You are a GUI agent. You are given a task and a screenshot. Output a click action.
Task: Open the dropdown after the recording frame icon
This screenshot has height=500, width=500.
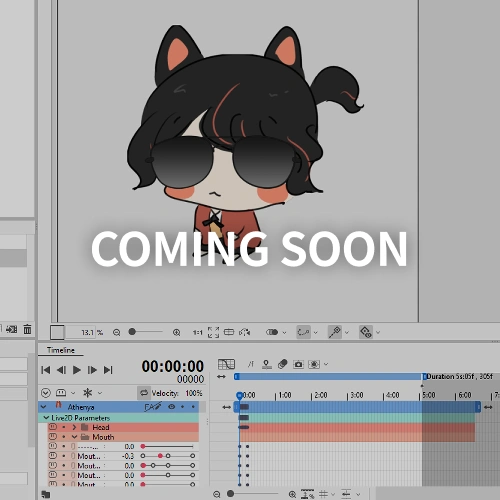point(326,364)
